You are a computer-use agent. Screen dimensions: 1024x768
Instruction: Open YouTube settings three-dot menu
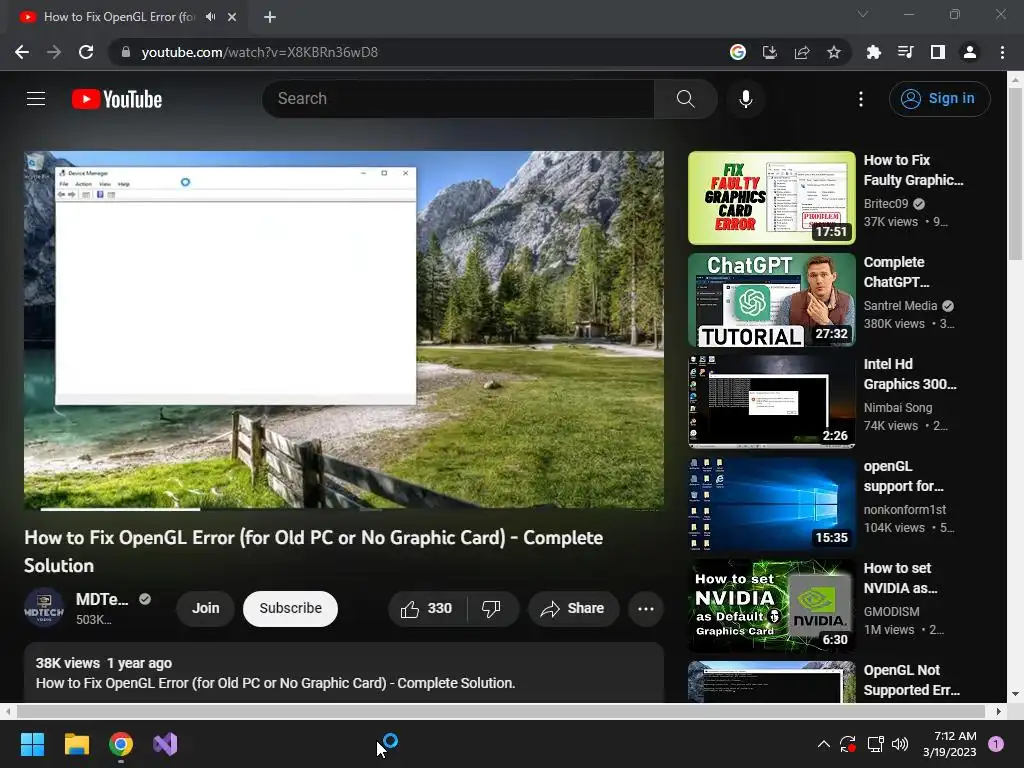861,99
